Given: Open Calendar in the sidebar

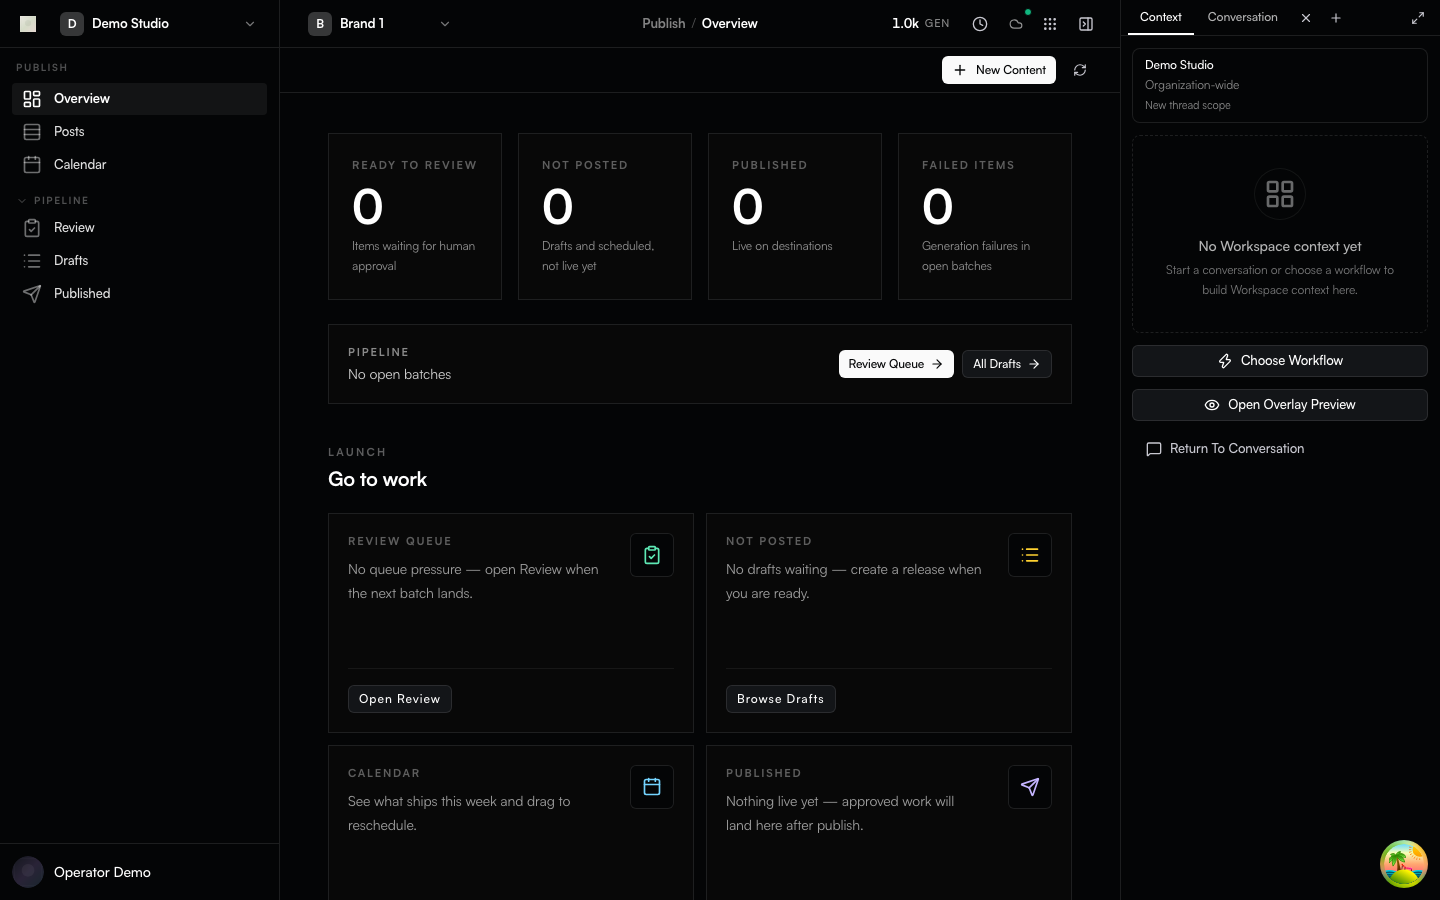Looking at the screenshot, I should click(x=140, y=165).
